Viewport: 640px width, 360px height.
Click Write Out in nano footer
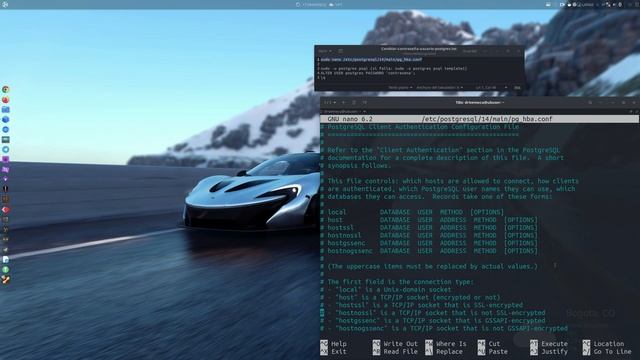[395, 344]
